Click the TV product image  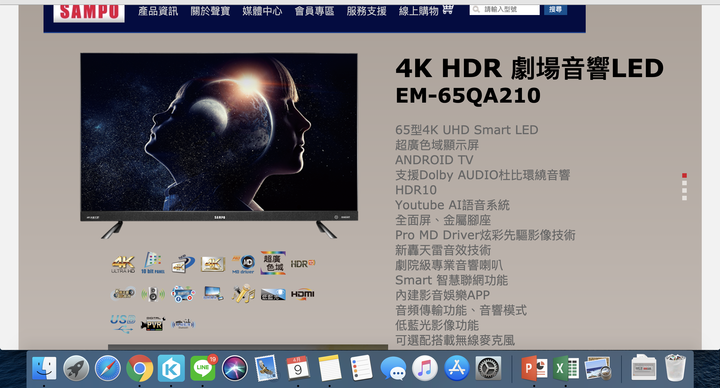click(x=219, y=146)
